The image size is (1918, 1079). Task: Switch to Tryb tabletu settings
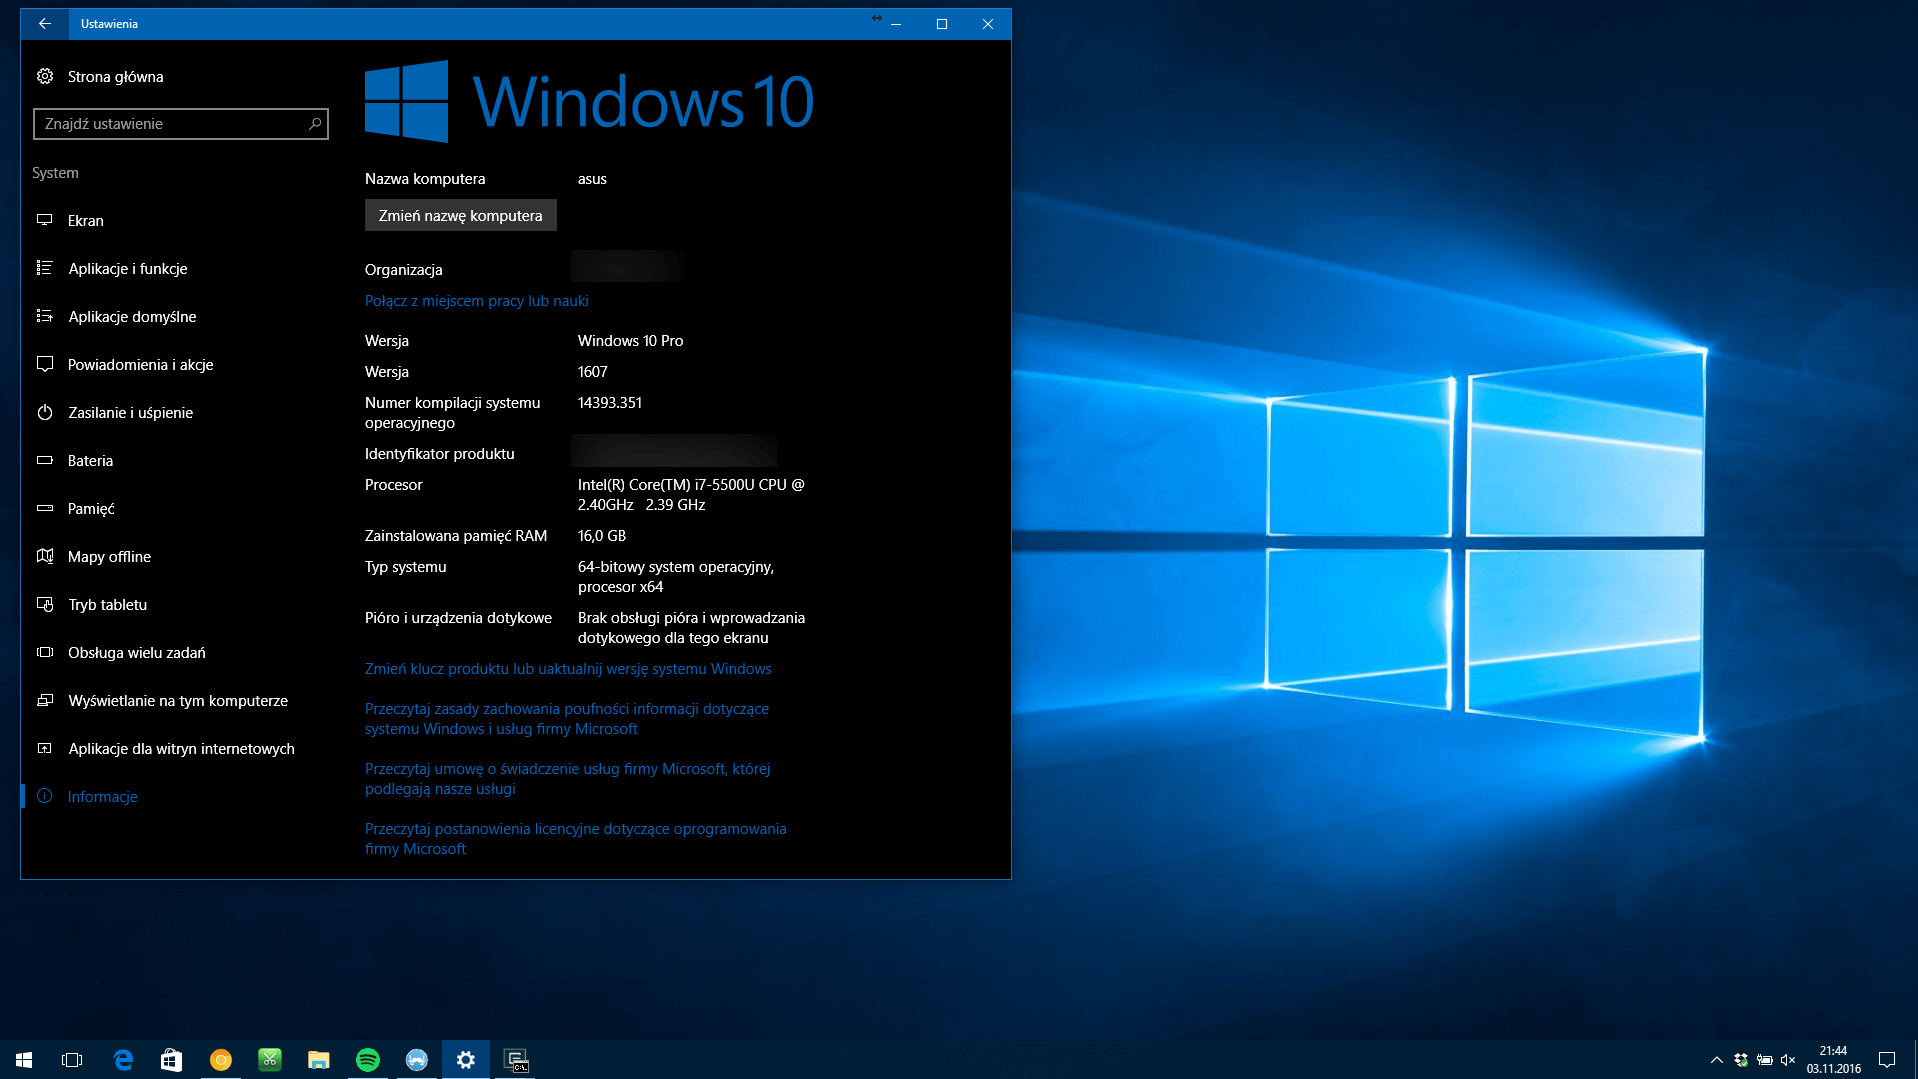(107, 604)
